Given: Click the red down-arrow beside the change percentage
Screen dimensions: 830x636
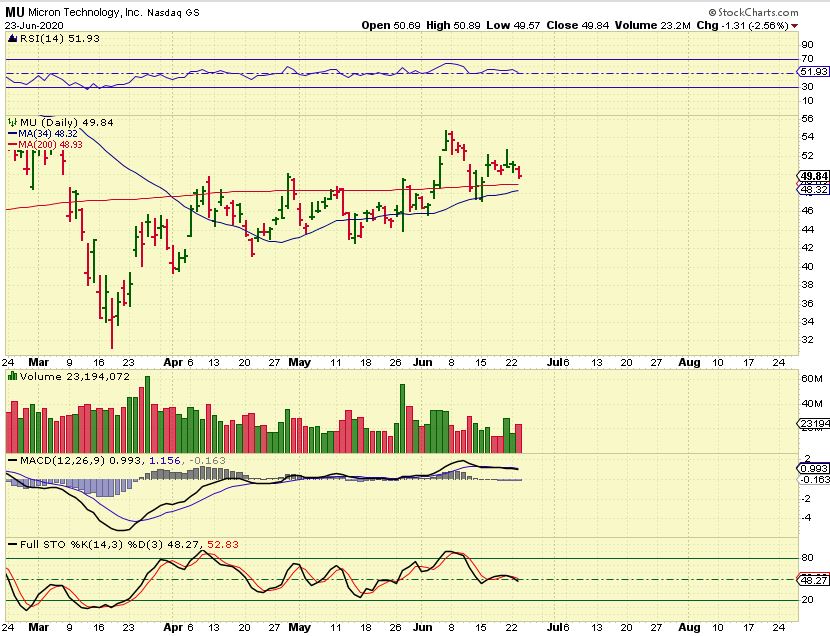Looking at the screenshot, I should [x=795, y=26].
